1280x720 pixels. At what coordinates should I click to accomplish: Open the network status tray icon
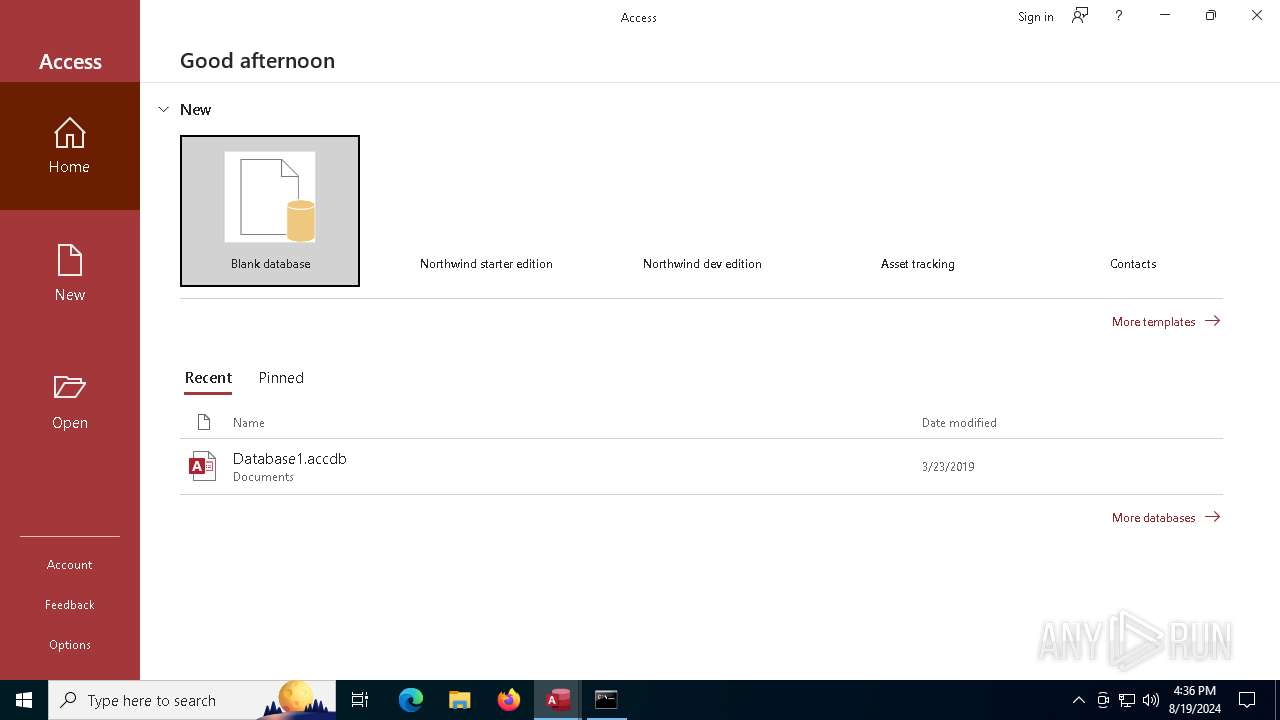click(x=1127, y=700)
